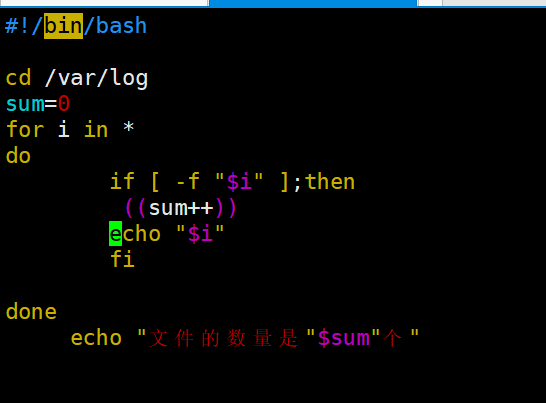The image size is (546, 403).
Task: Place cursor on "cd" command
Action: pos(18,78)
